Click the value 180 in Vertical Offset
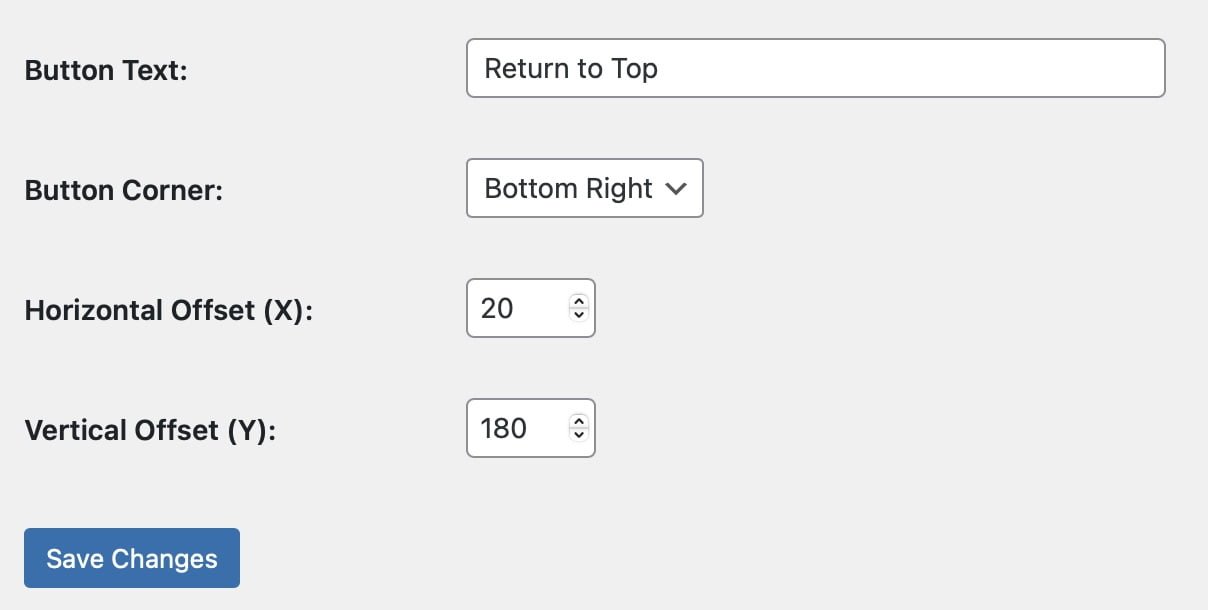1208x610 pixels. [503, 428]
